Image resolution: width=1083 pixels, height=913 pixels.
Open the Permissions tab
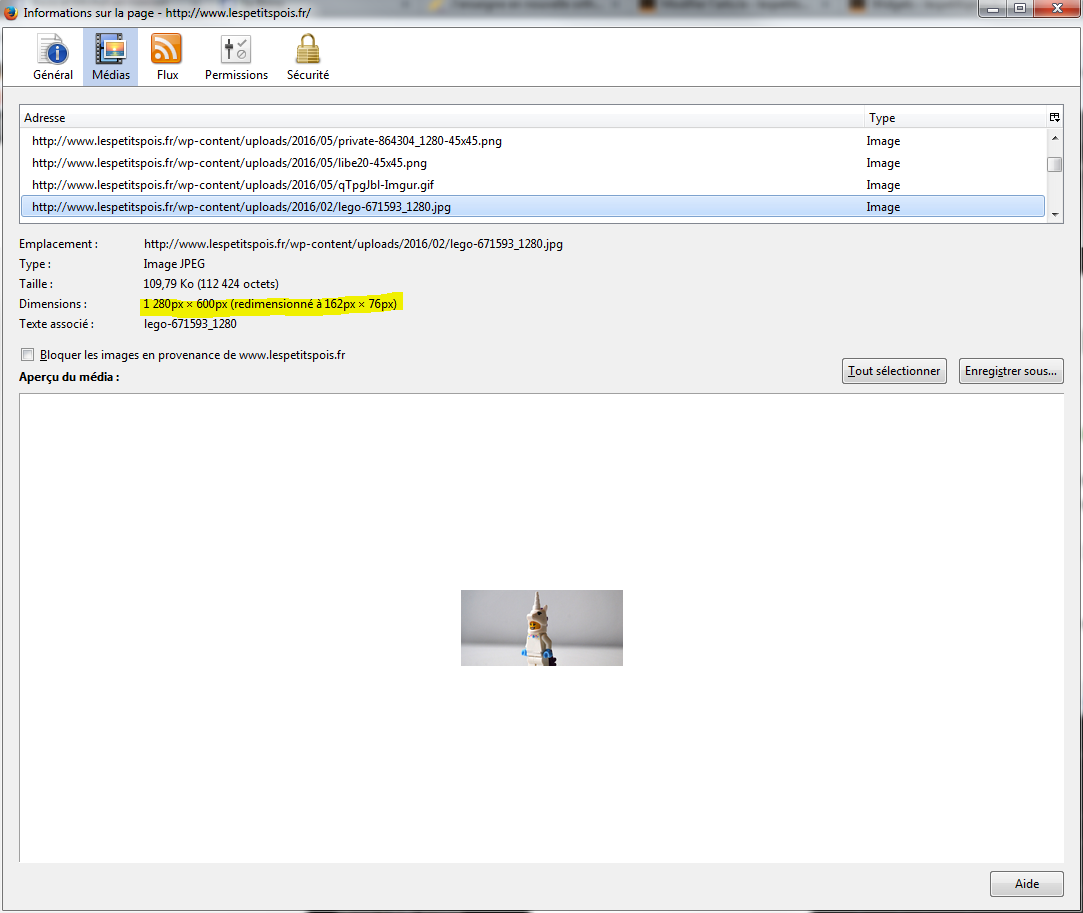pyautogui.click(x=236, y=58)
